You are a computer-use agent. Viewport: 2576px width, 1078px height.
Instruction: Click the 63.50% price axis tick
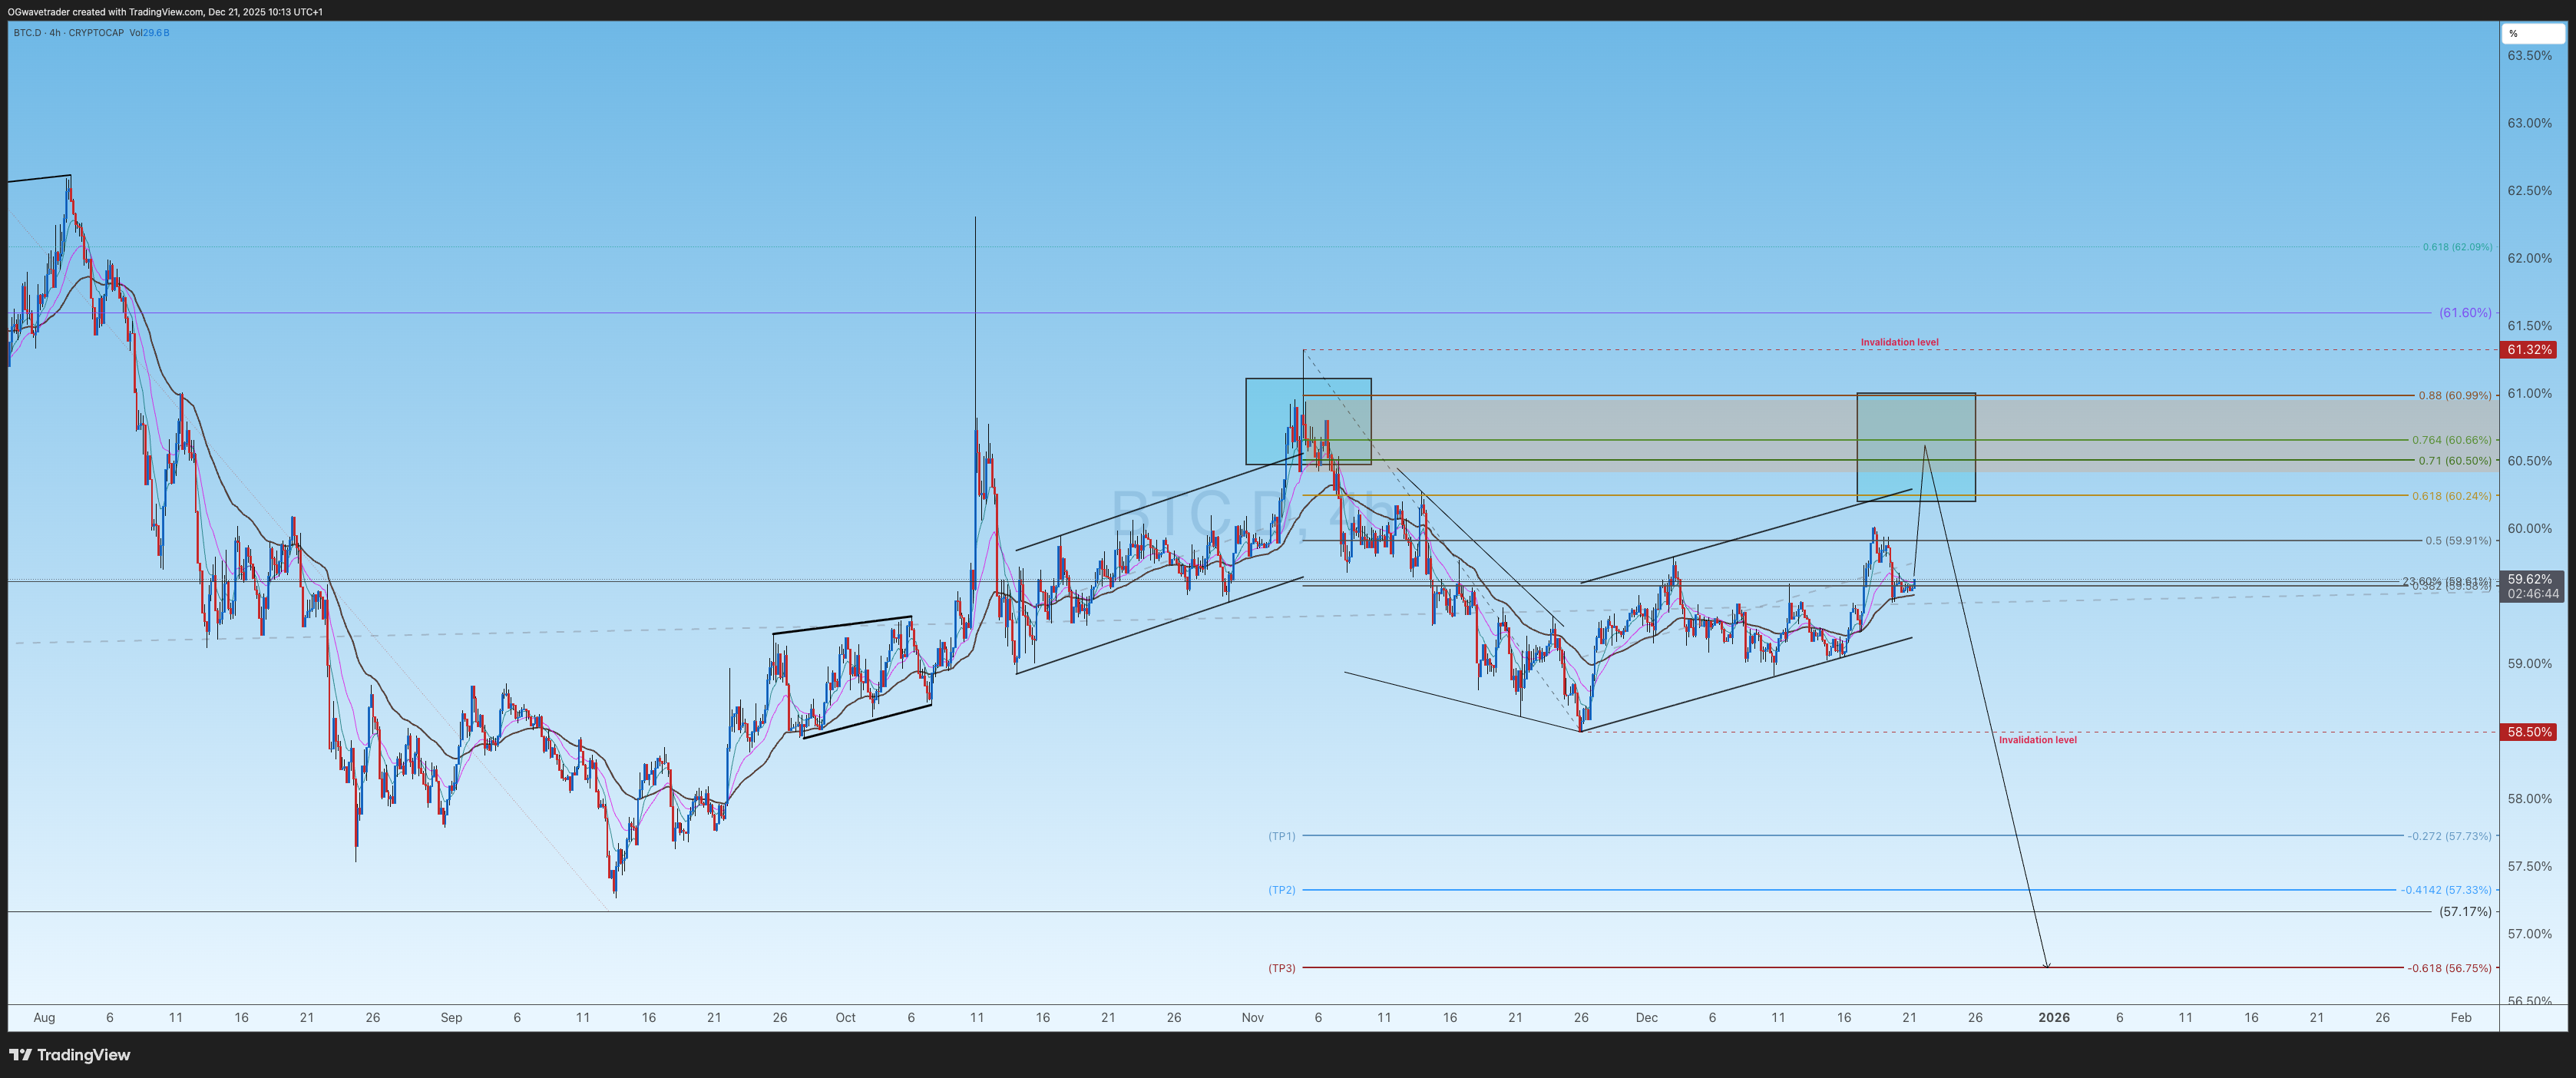pos(2529,56)
